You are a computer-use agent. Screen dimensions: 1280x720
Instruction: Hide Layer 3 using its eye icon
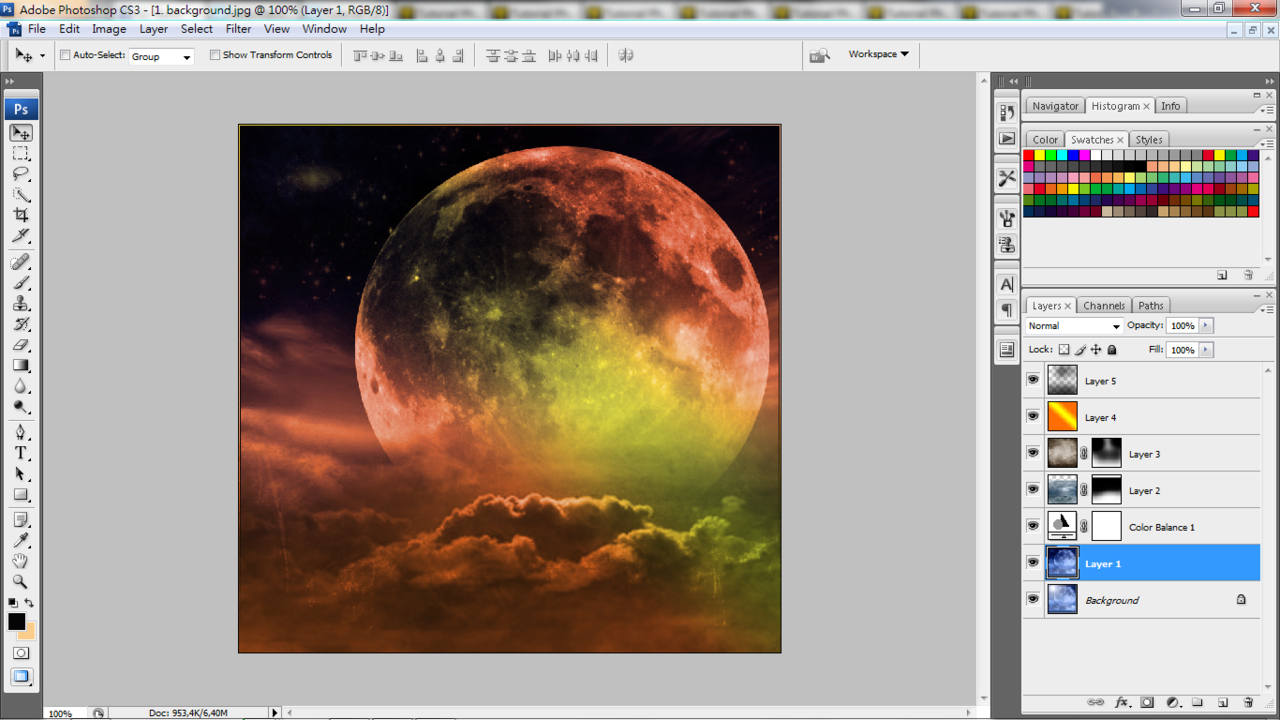1033,453
